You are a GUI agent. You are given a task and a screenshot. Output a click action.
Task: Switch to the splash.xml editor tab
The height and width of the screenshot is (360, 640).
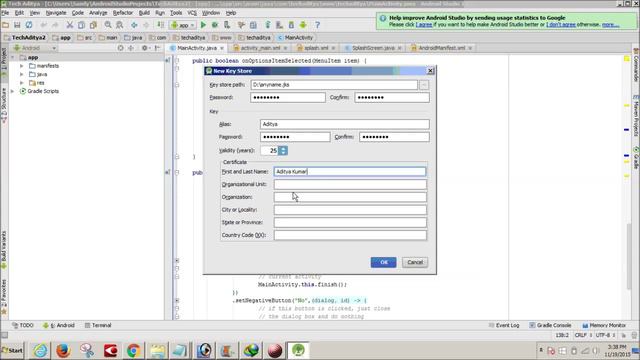point(316,48)
